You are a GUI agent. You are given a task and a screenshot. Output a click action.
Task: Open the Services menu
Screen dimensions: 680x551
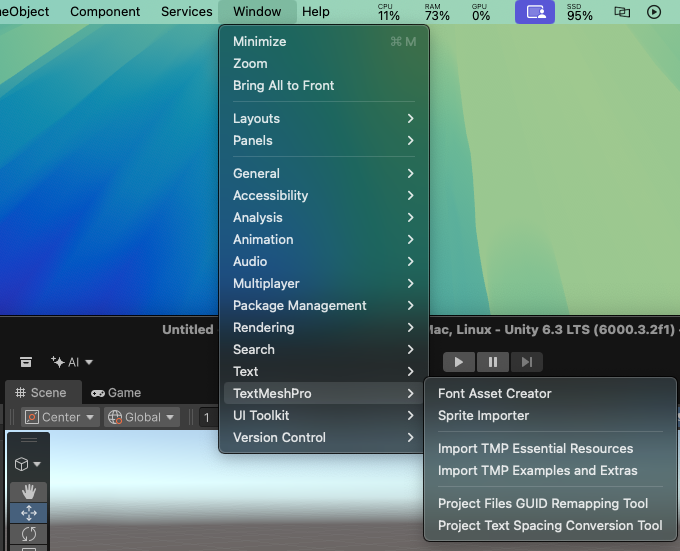tap(186, 11)
